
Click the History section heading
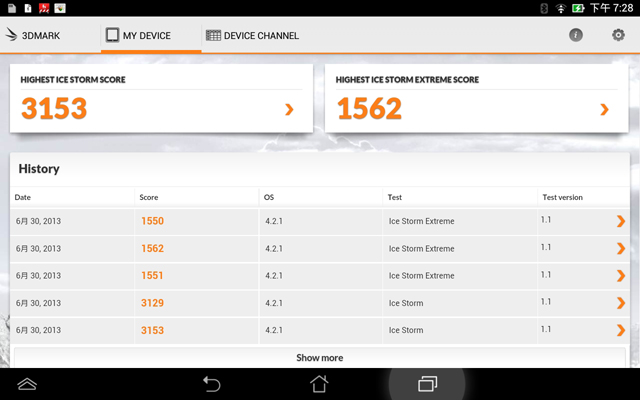(39, 169)
